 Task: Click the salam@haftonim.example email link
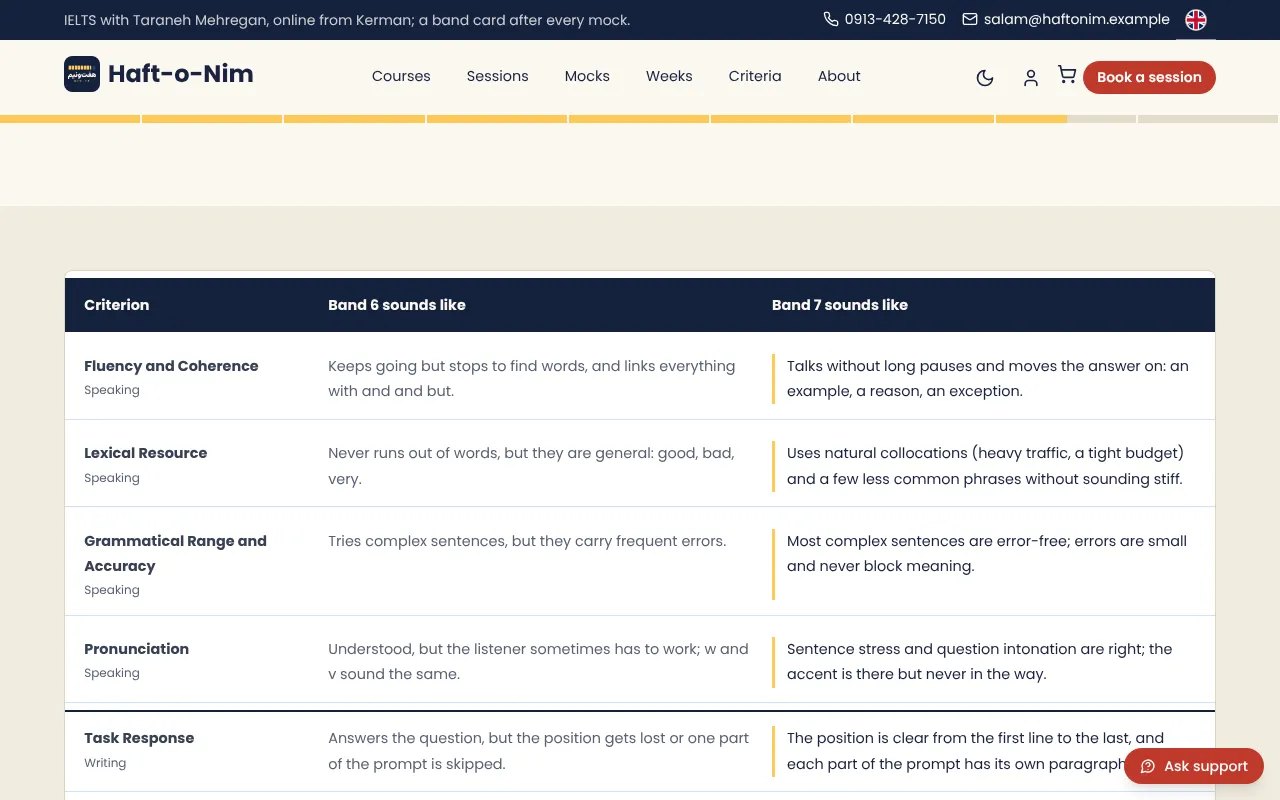click(x=1076, y=19)
